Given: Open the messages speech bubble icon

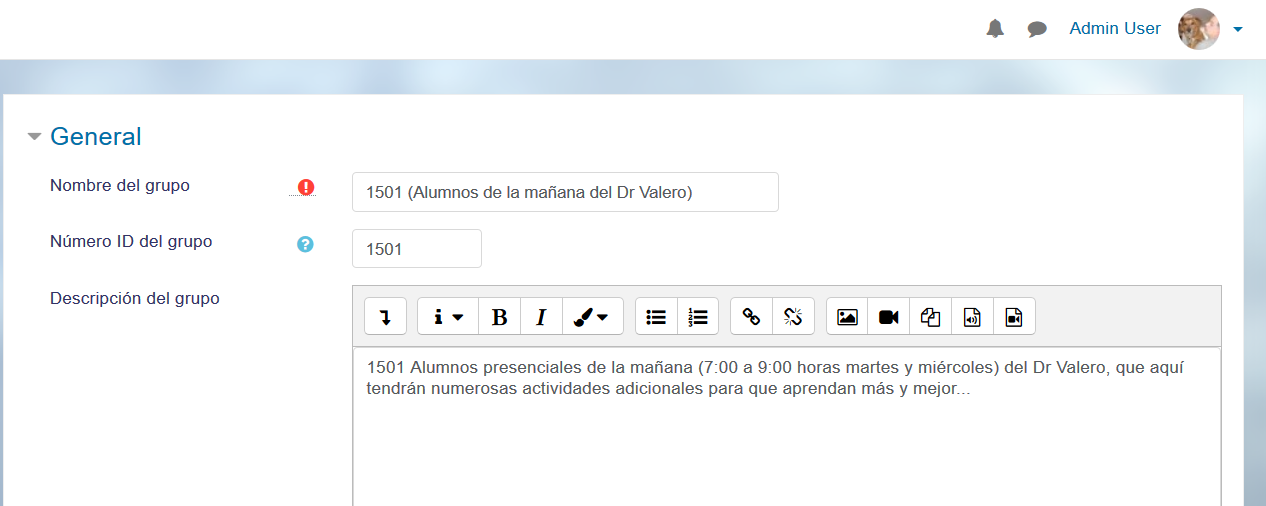Looking at the screenshot, I should click(1037, 29).
